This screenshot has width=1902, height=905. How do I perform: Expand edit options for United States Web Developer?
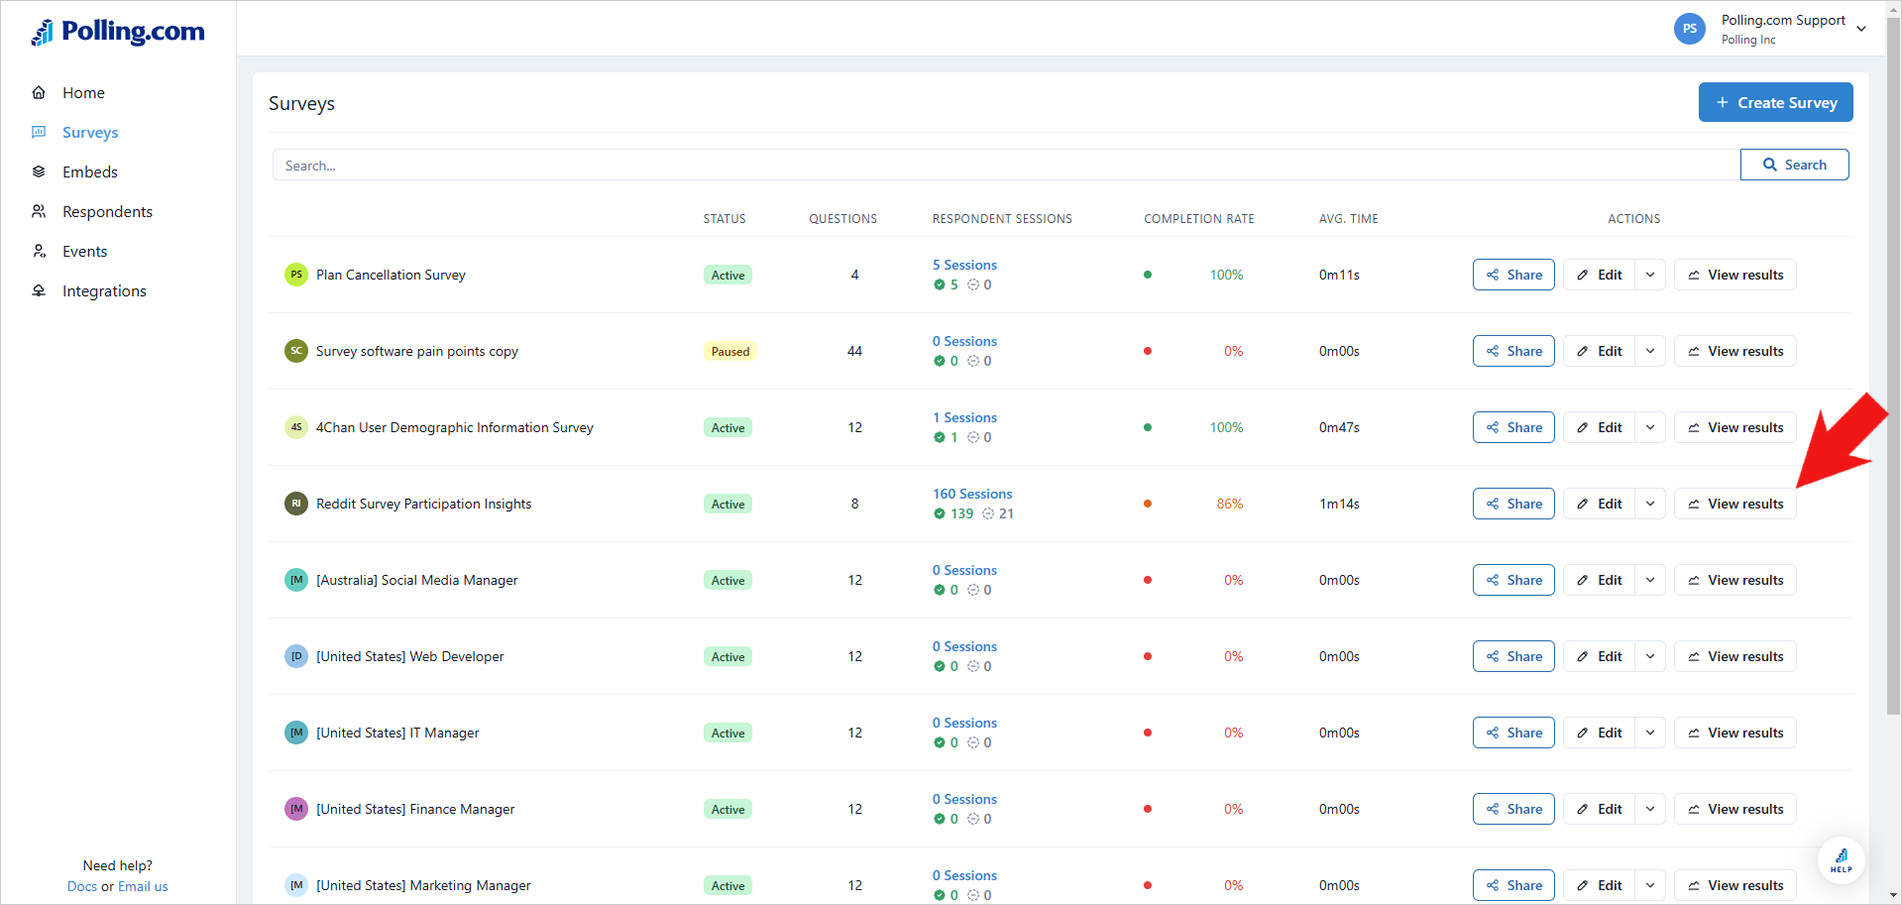[1650, 657]
